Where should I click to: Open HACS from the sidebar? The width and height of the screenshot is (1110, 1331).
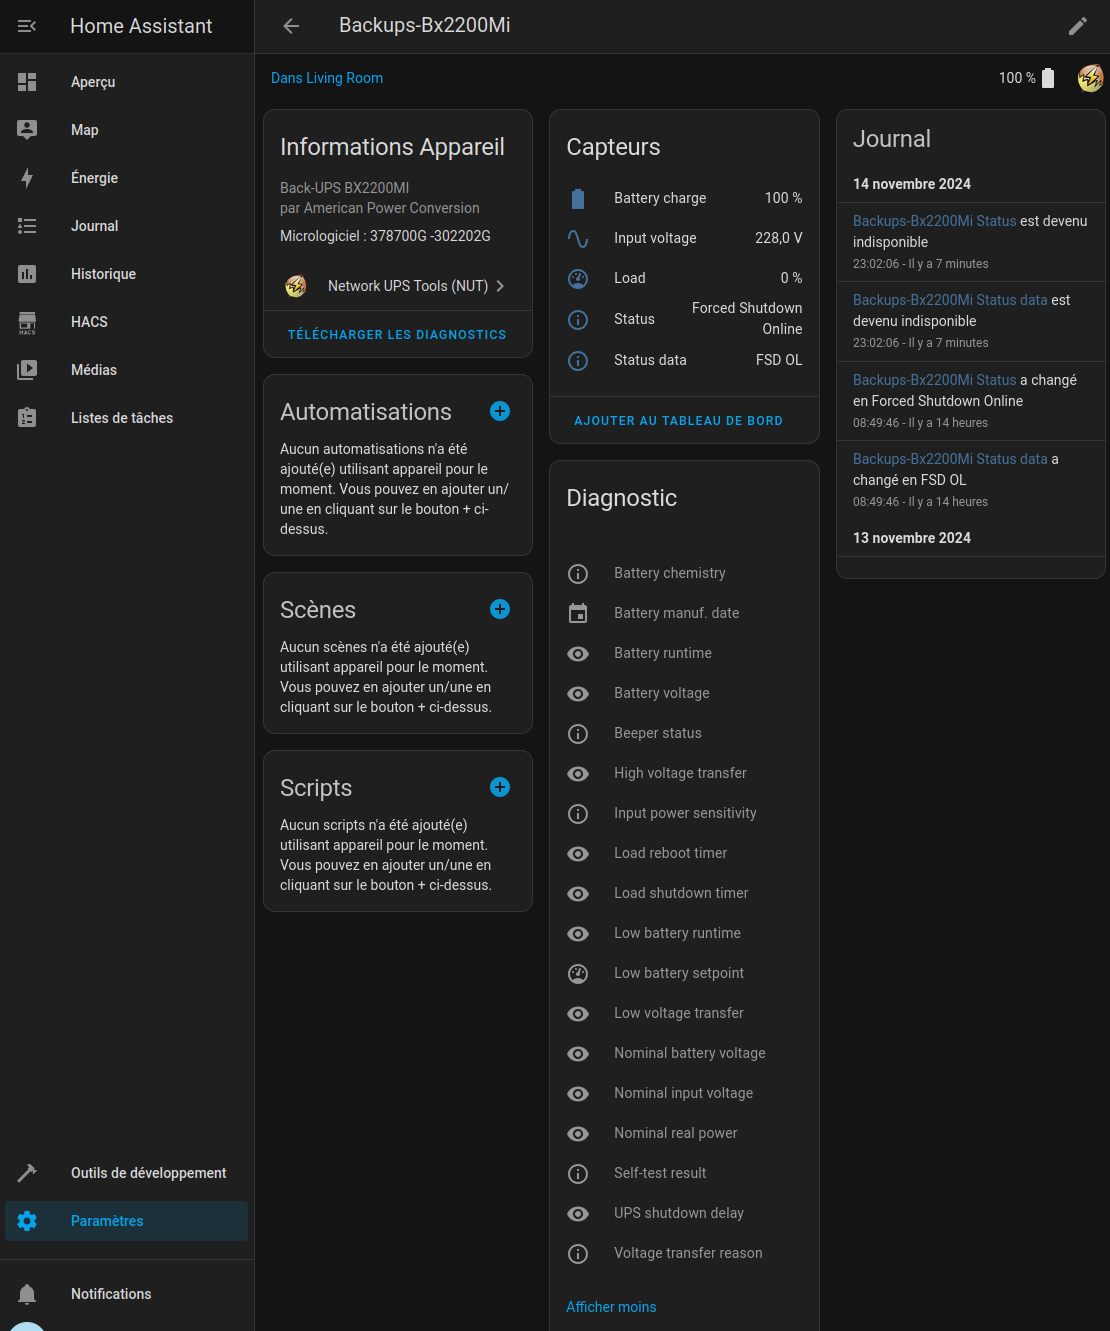[x=89, y=321]
